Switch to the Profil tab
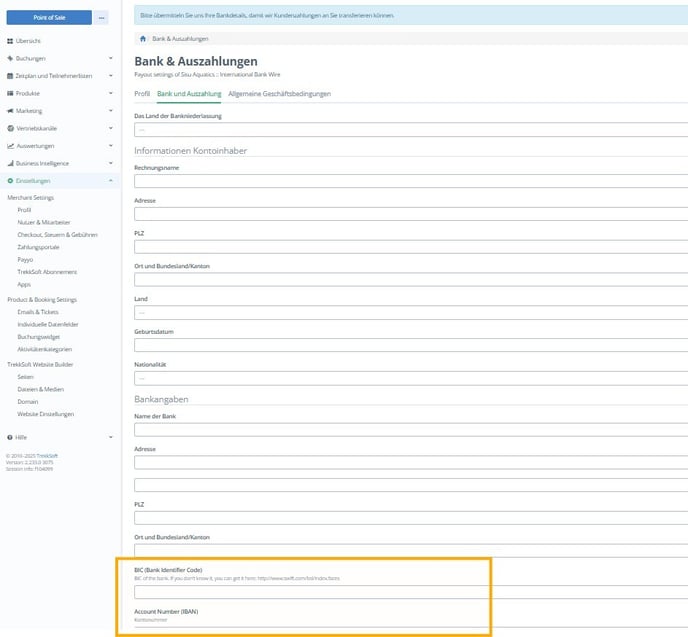The width and height of the screenshot is (688, 637). 142,94
